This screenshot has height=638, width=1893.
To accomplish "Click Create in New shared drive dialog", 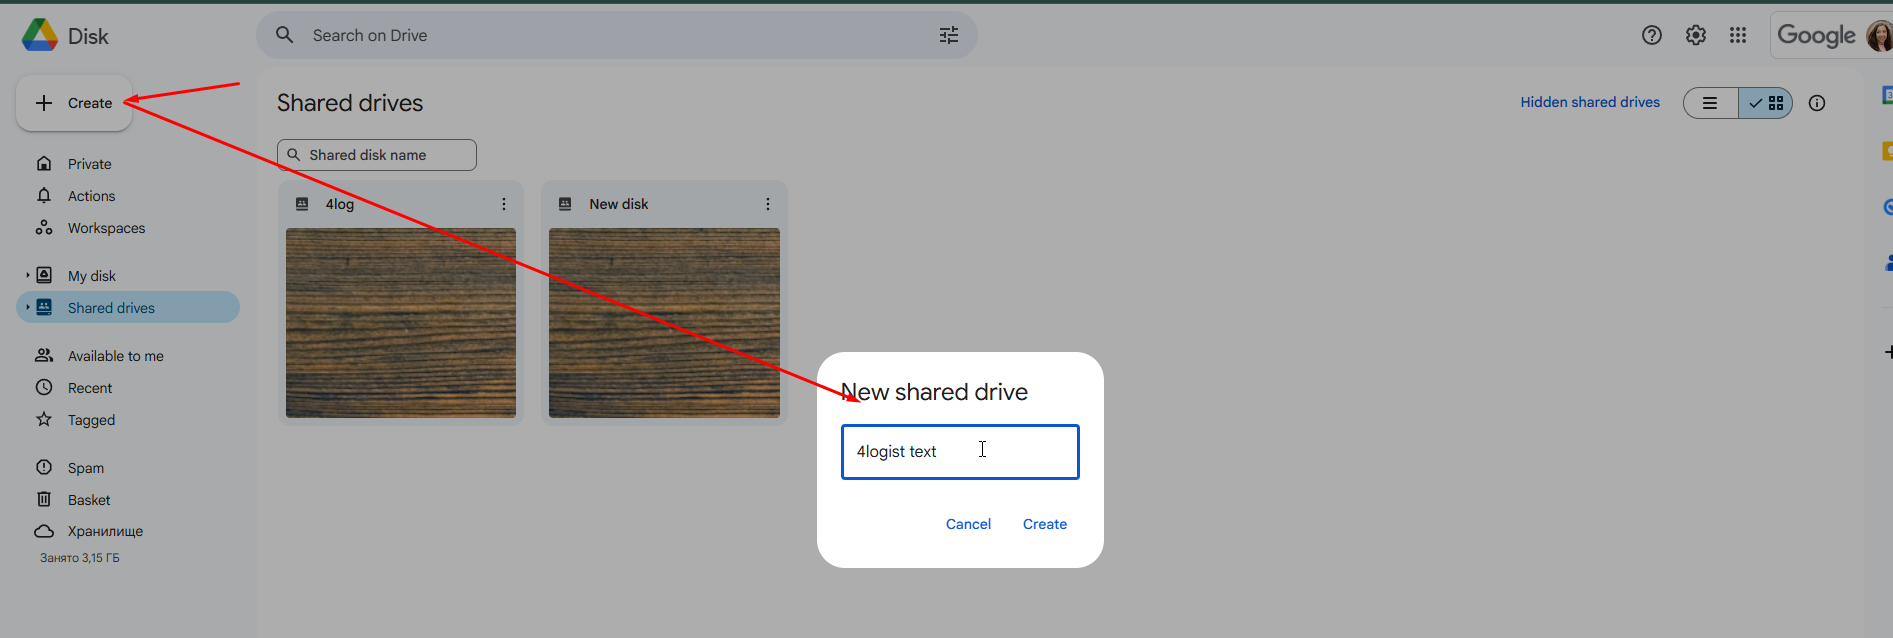I will click(x=1044, y=524).
